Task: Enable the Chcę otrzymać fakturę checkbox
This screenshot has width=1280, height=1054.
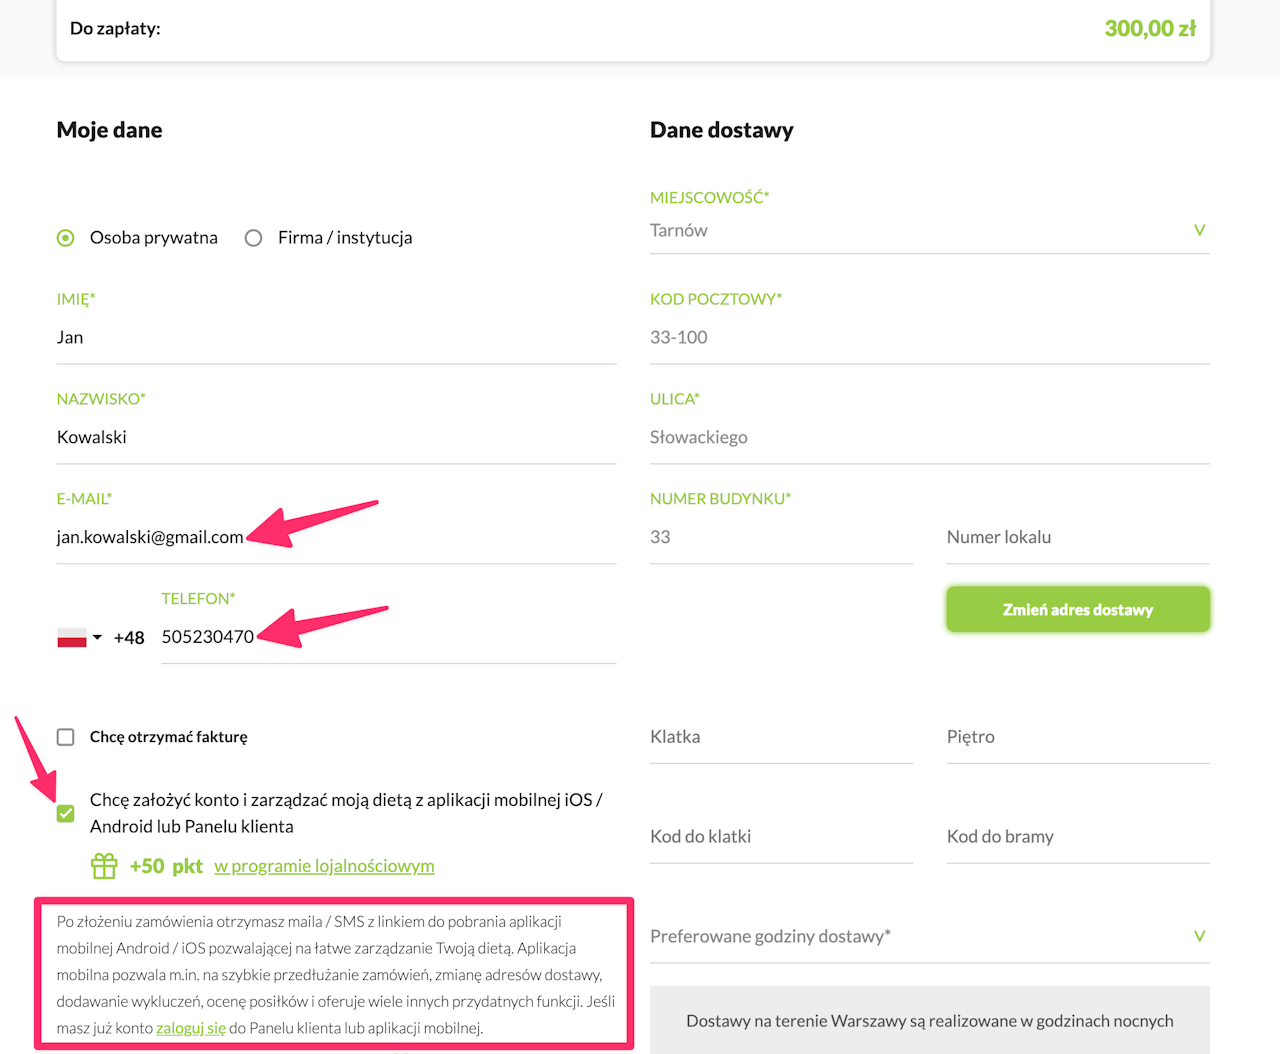Action: (x=66, y=737)
